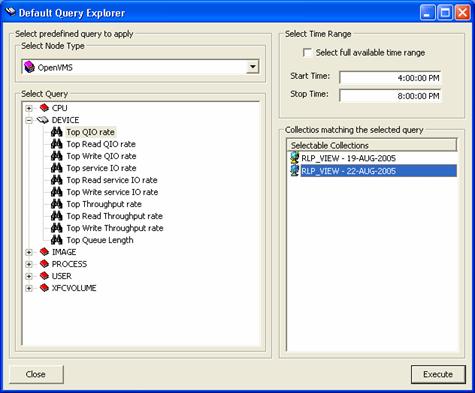Click the Selectable Collections column header
Viewport: 475px width, 393px height.
(372, 145)
